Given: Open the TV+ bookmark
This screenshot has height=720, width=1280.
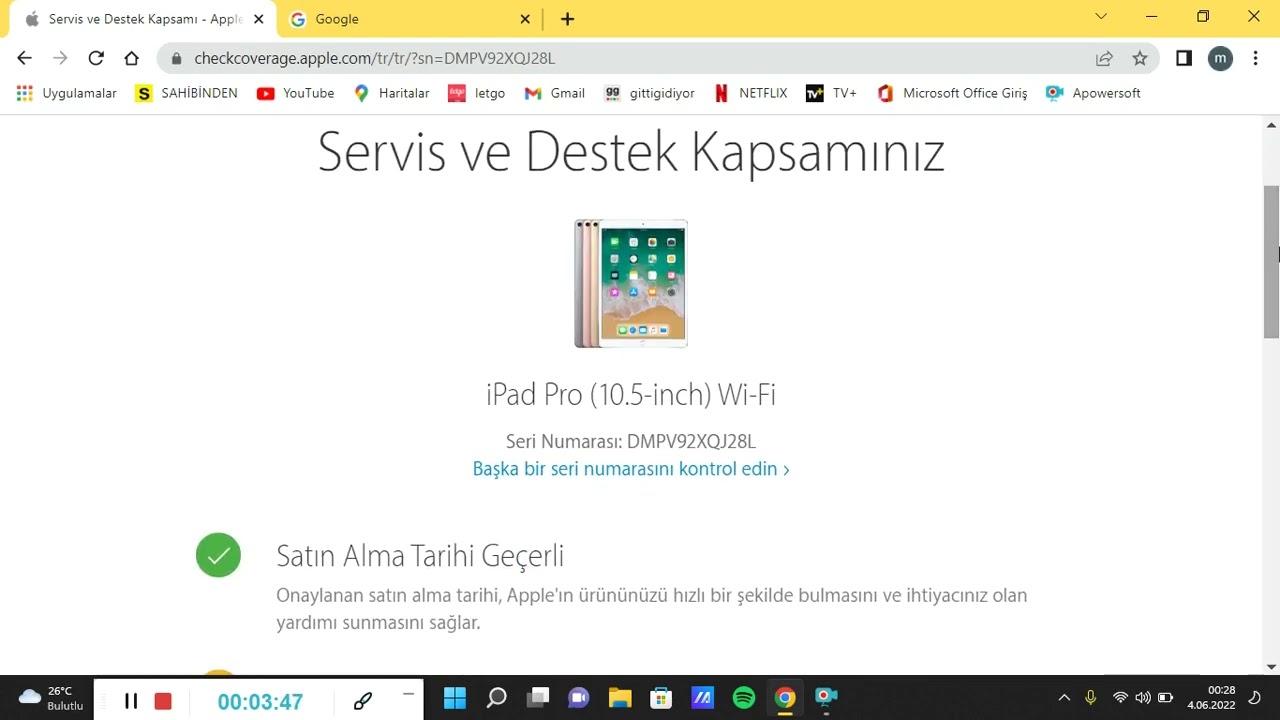Looking at the screenshot, I should pos(832,93).
